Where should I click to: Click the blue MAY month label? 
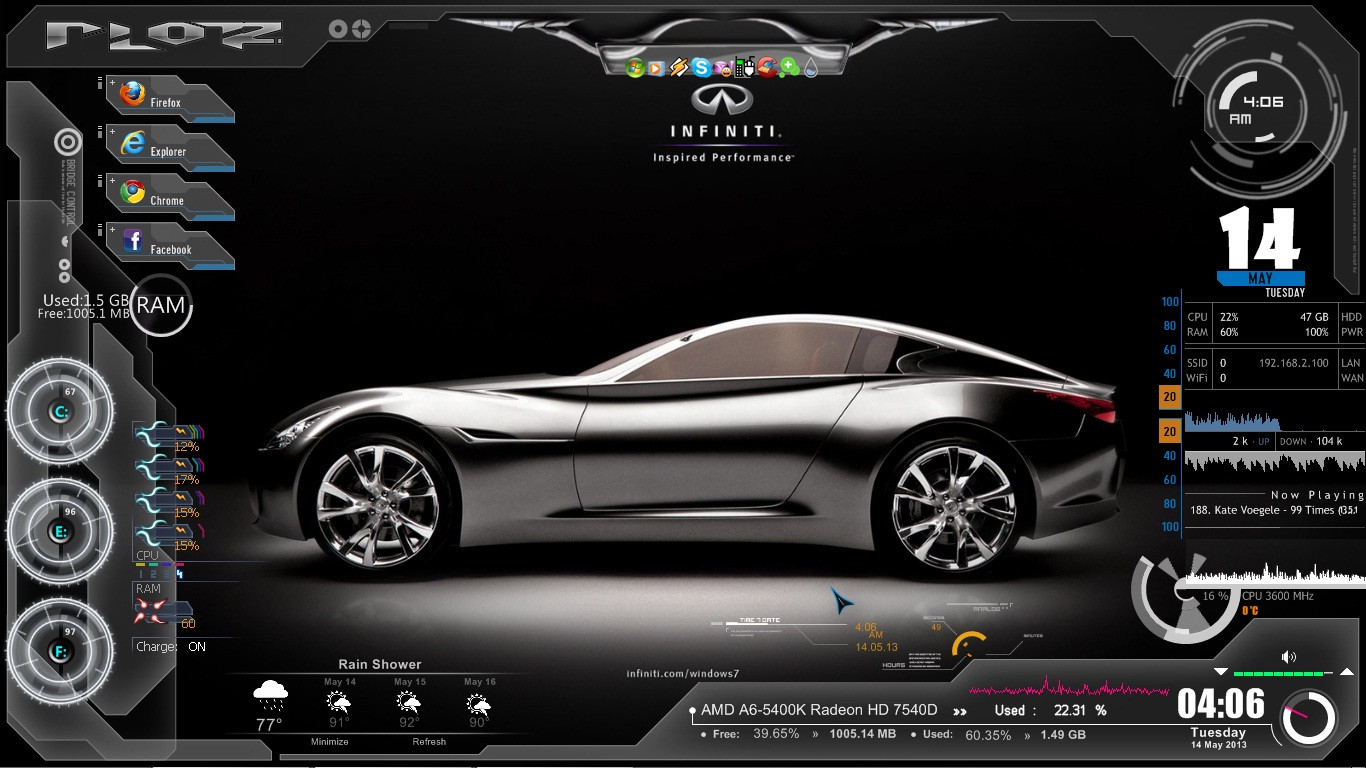pos(1261,279)
